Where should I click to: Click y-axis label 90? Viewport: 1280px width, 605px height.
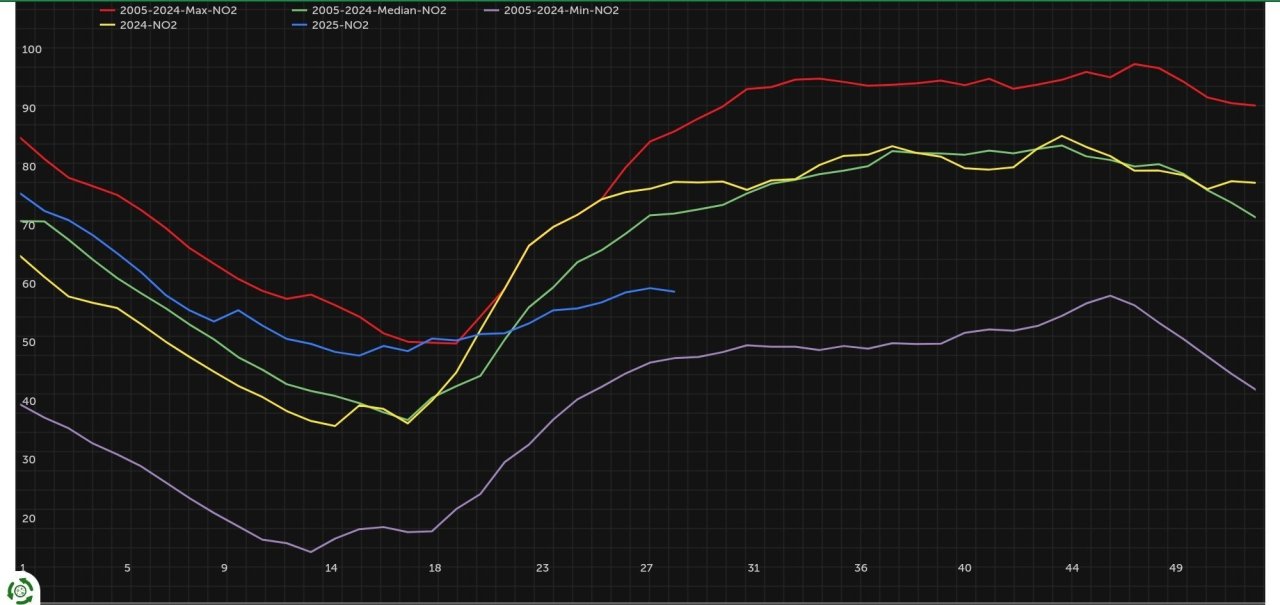click(x=28, y=108)
